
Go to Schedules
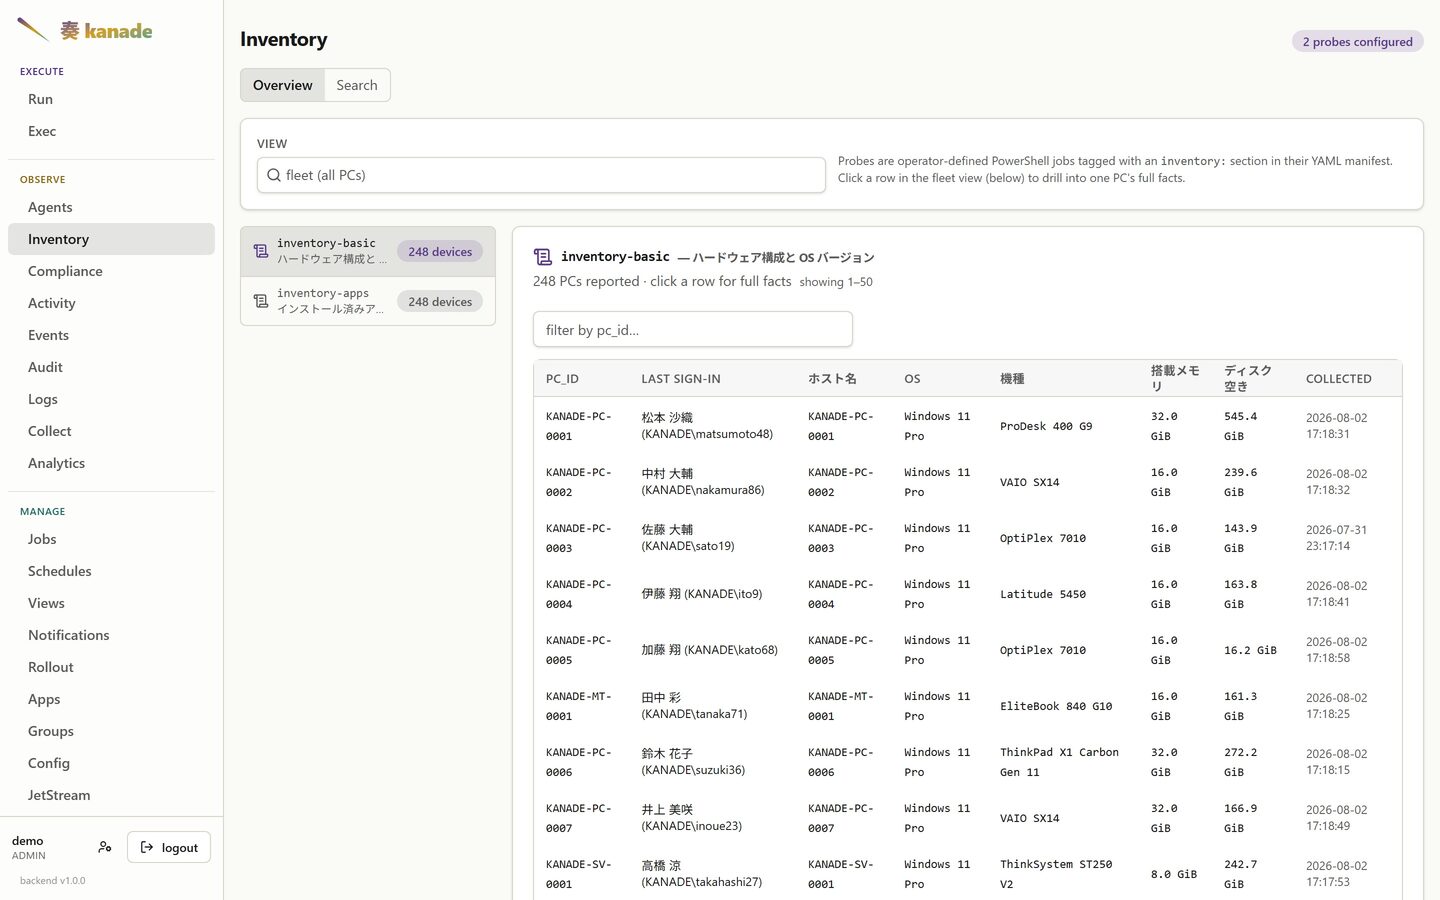(111, 571)
